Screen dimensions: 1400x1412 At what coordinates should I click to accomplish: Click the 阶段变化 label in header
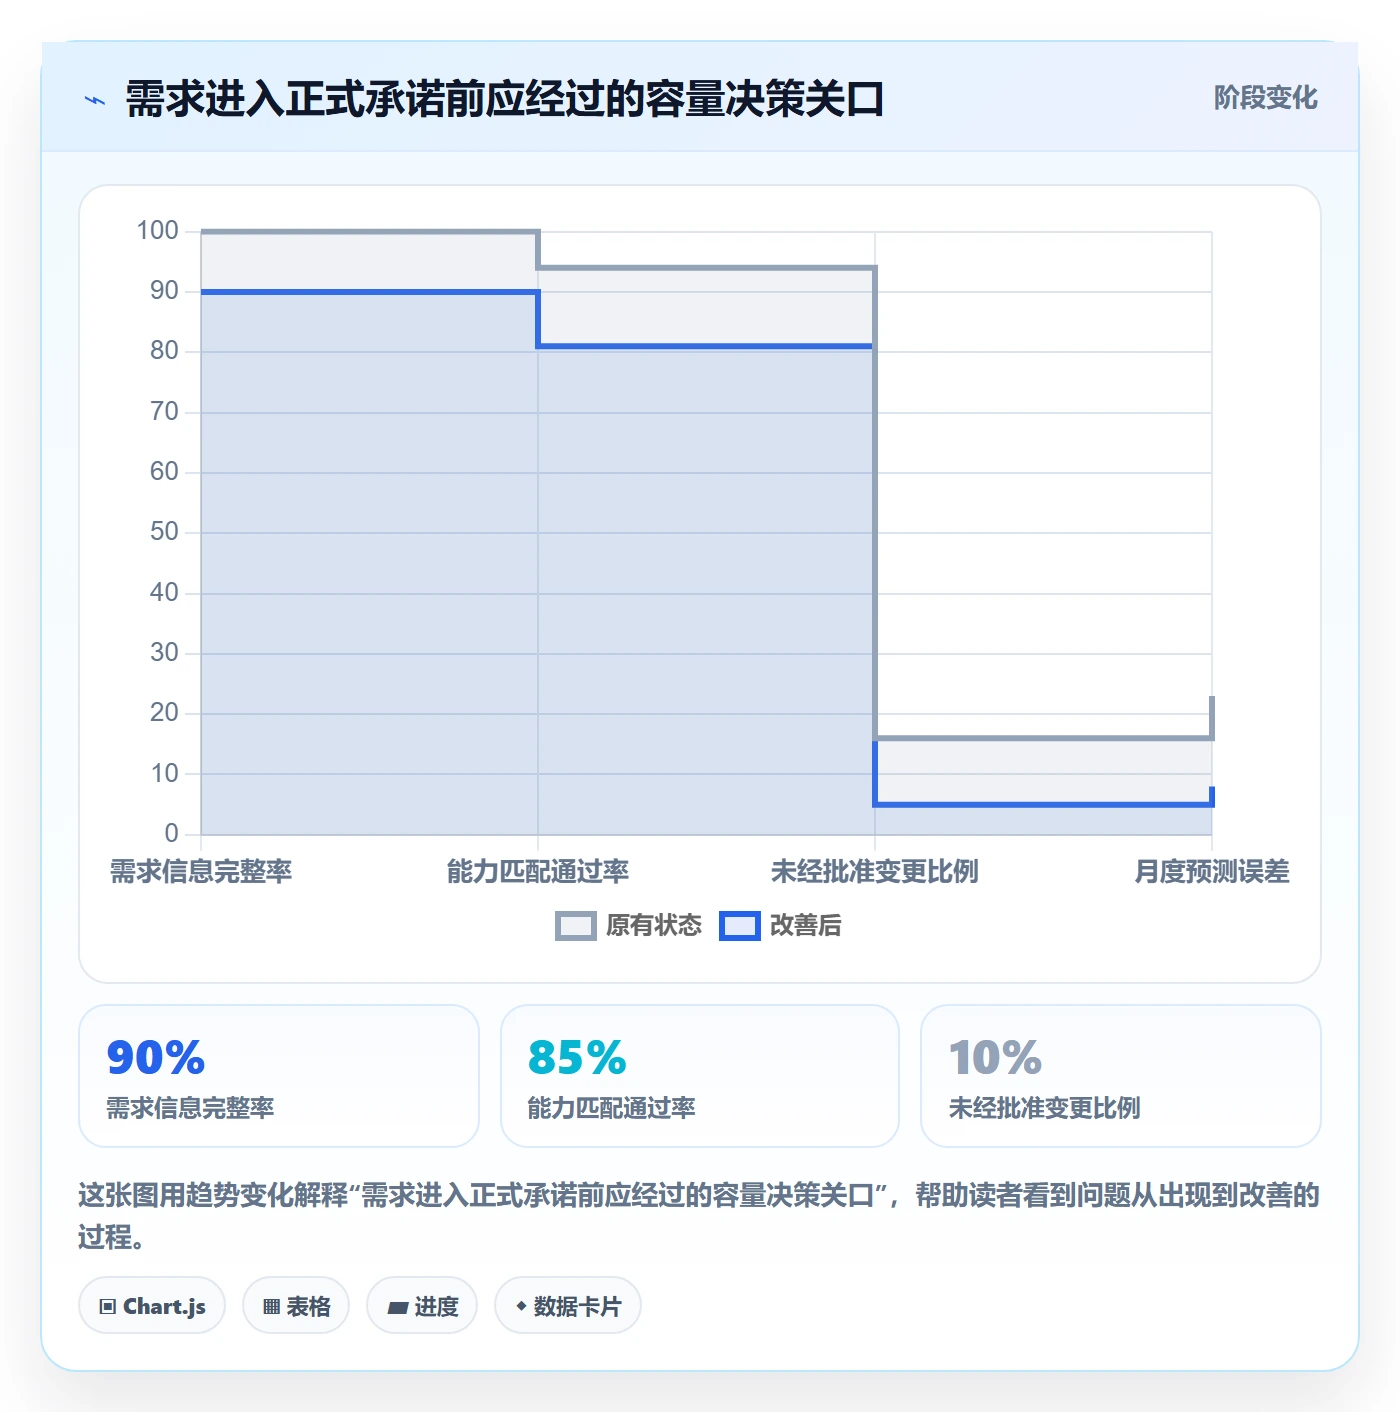coord(1265,98)
